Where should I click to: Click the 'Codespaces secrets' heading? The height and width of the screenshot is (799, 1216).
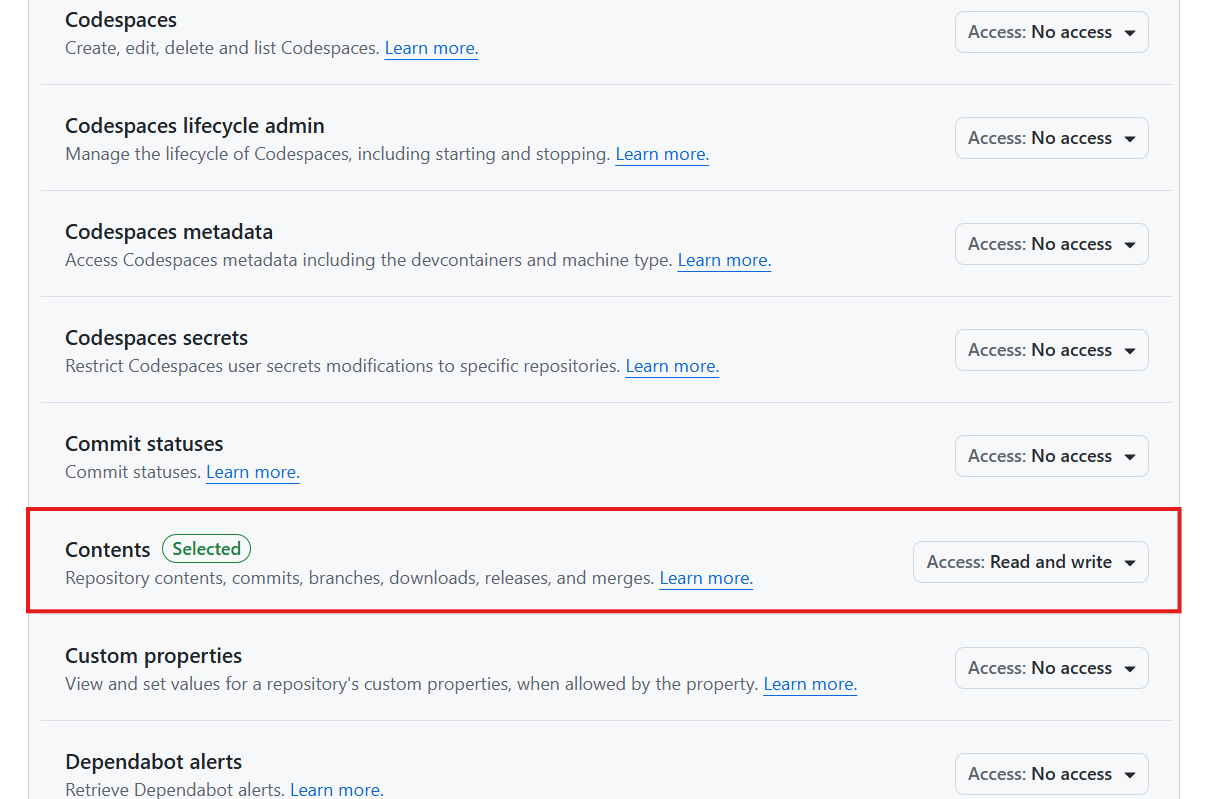(x=157, y=338)
